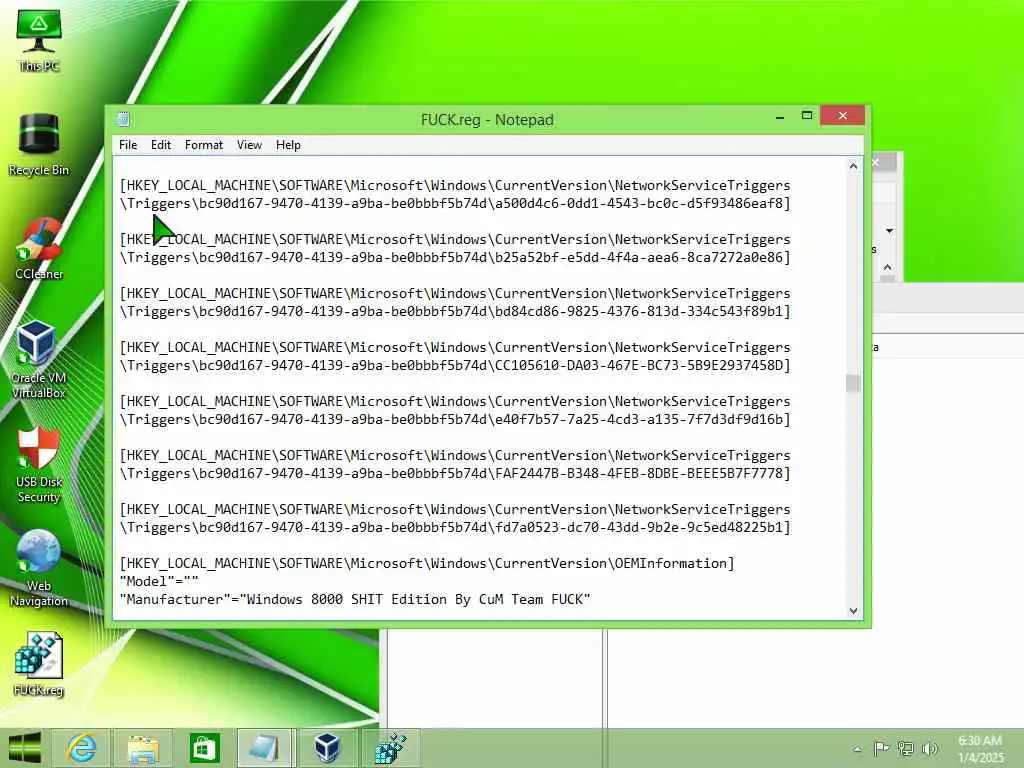
Task: Select the .reg file on desktop
Action: [39, 664]
